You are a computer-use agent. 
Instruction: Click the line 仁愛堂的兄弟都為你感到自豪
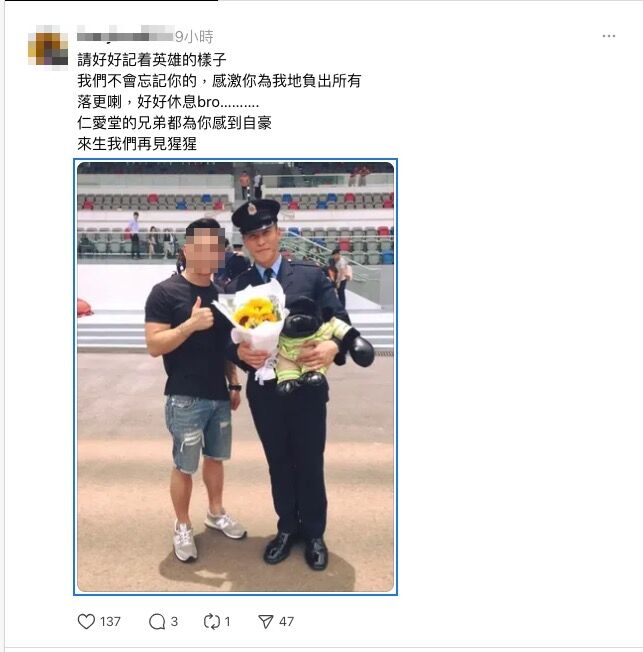pos(174,123)
